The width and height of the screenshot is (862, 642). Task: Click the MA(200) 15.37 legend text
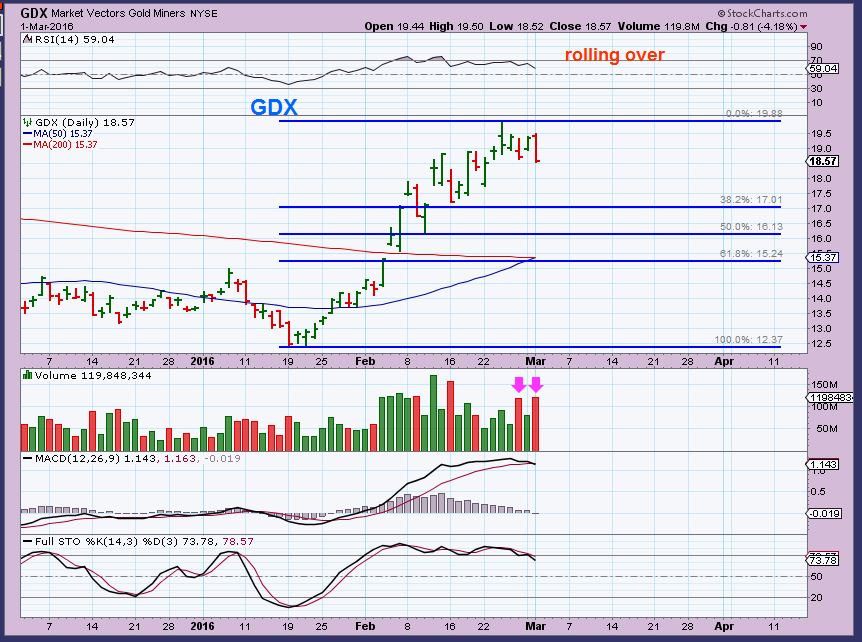pos(65,145)
